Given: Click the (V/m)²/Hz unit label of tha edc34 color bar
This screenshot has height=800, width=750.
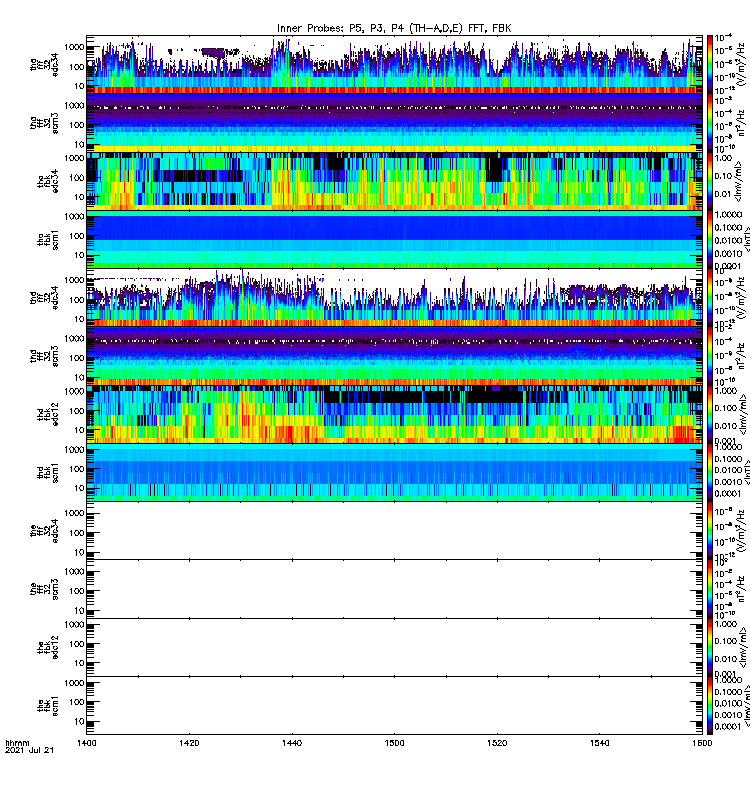Looking at the screenshot, I should click(742, 65).
